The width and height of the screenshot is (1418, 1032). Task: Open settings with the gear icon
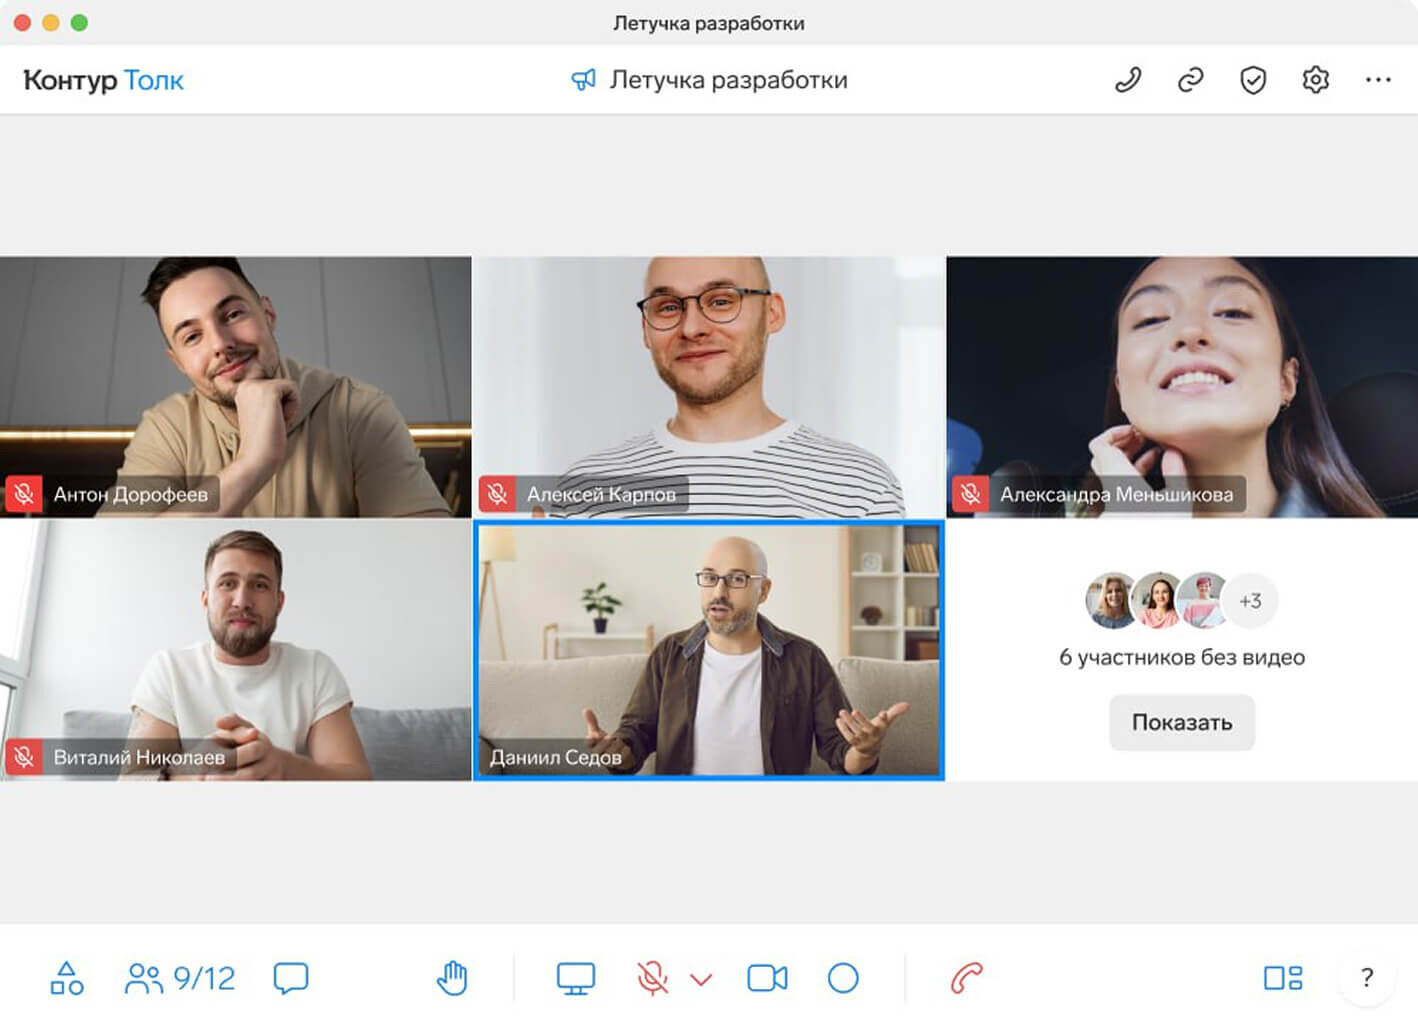point(1316,80)
